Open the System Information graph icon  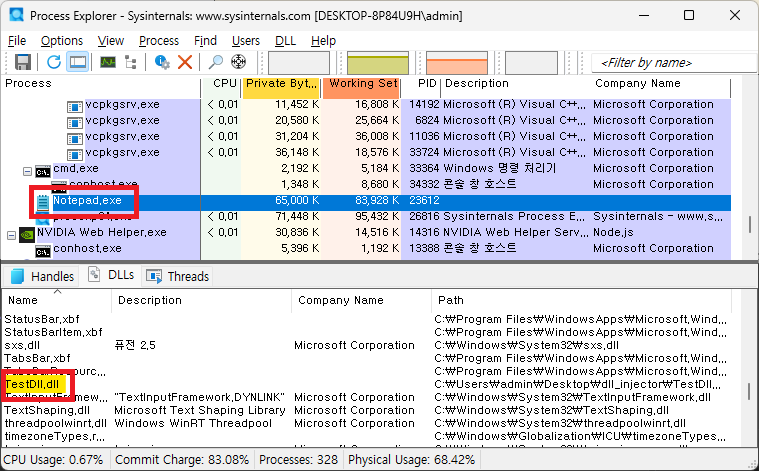(107, 62)
